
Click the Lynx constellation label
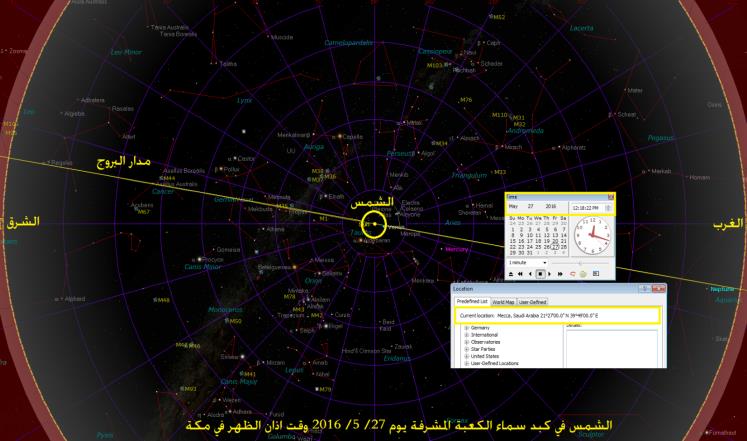click(244, 100)
